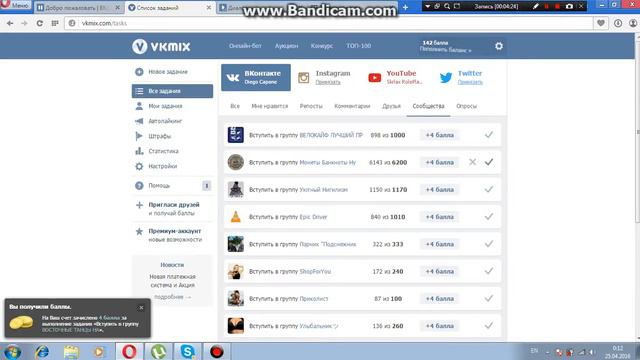Click the browser back arrow
The image size is (640, 360).
(x=10, y=23)
